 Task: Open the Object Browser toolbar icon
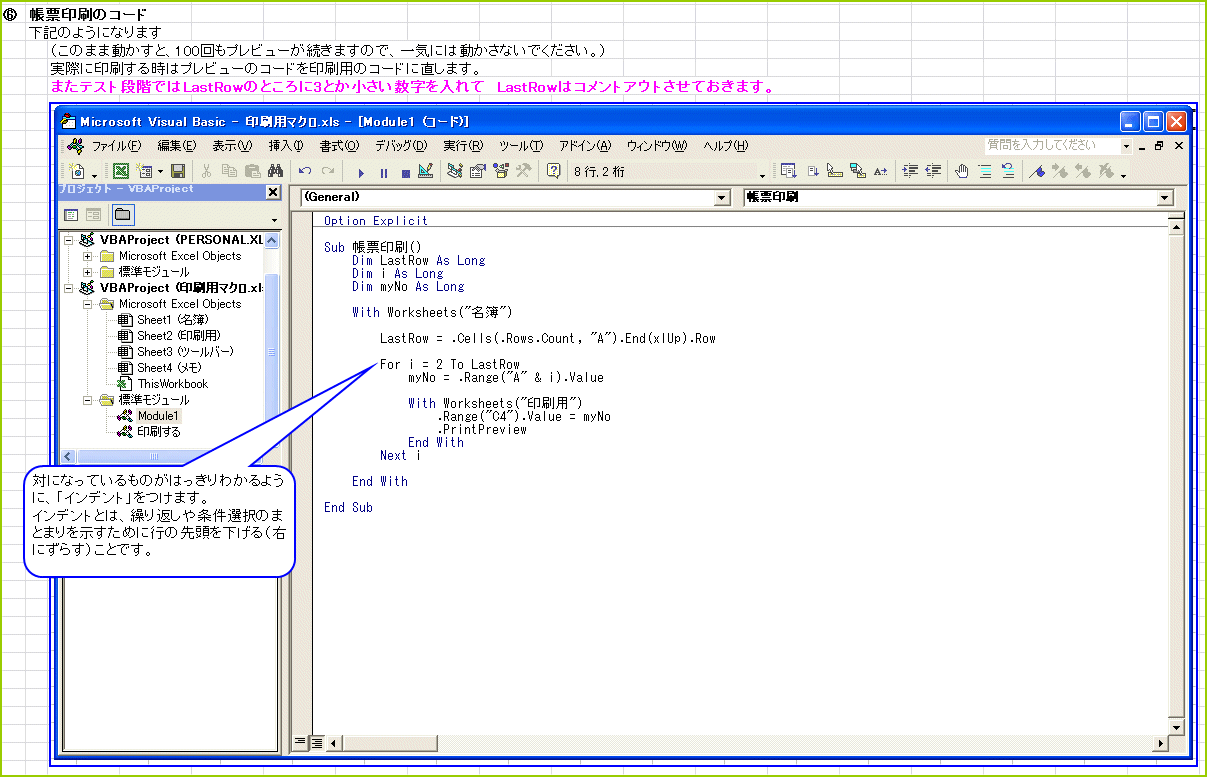[500, 171]
